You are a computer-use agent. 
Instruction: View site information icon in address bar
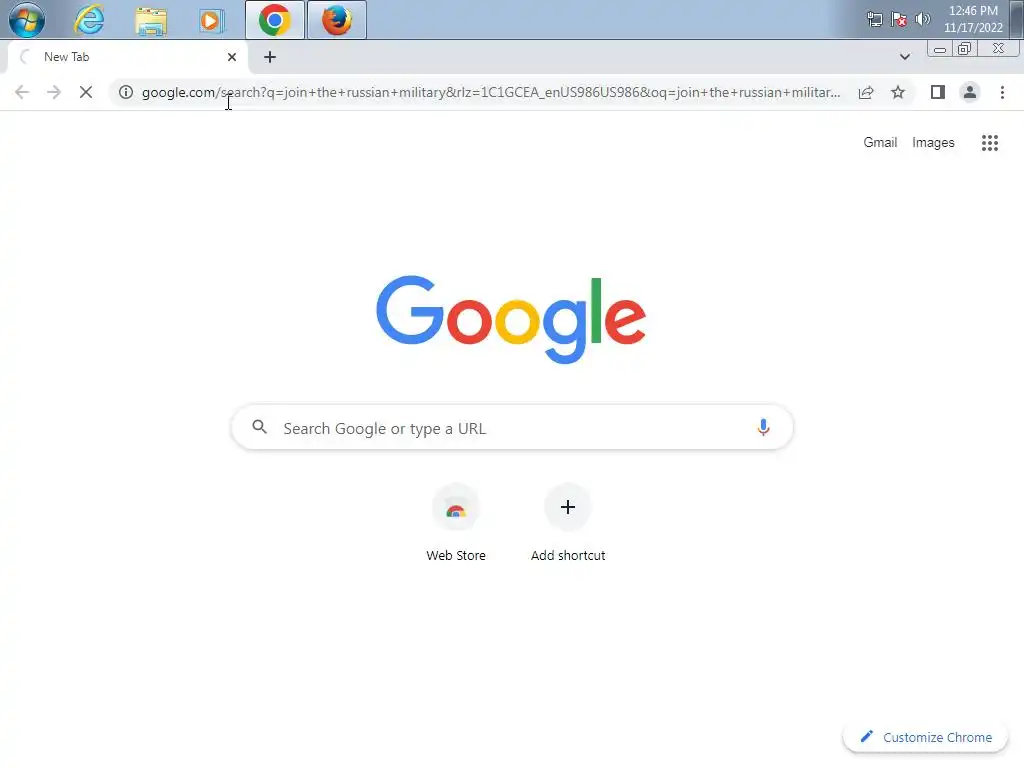coord(126,92)
